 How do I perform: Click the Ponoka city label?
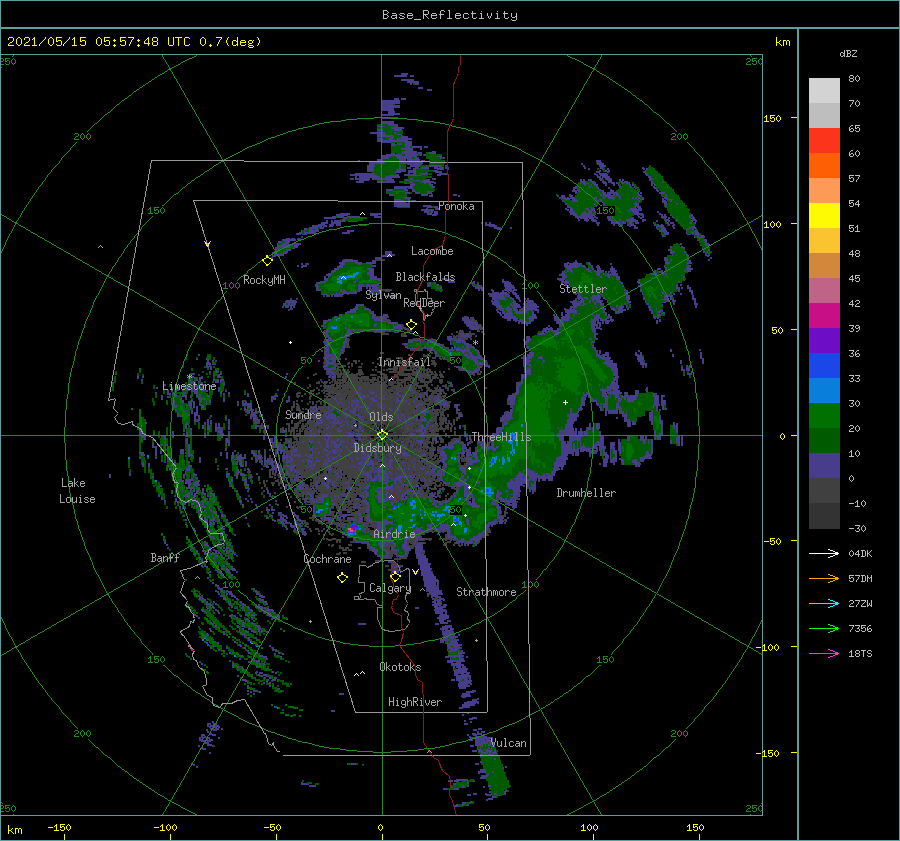click(x=456, y=206)
